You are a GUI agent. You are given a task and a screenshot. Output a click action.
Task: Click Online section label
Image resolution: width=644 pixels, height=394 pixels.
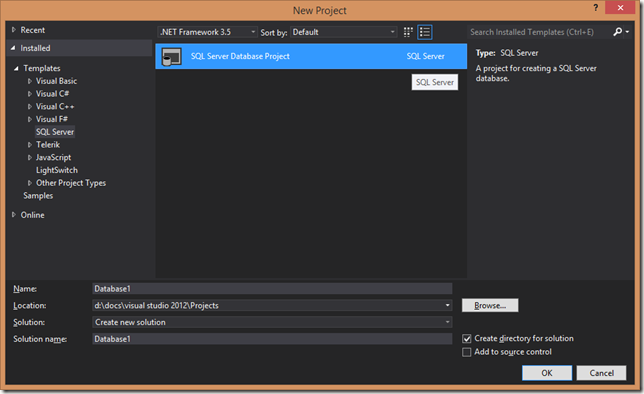pos(32,215)
